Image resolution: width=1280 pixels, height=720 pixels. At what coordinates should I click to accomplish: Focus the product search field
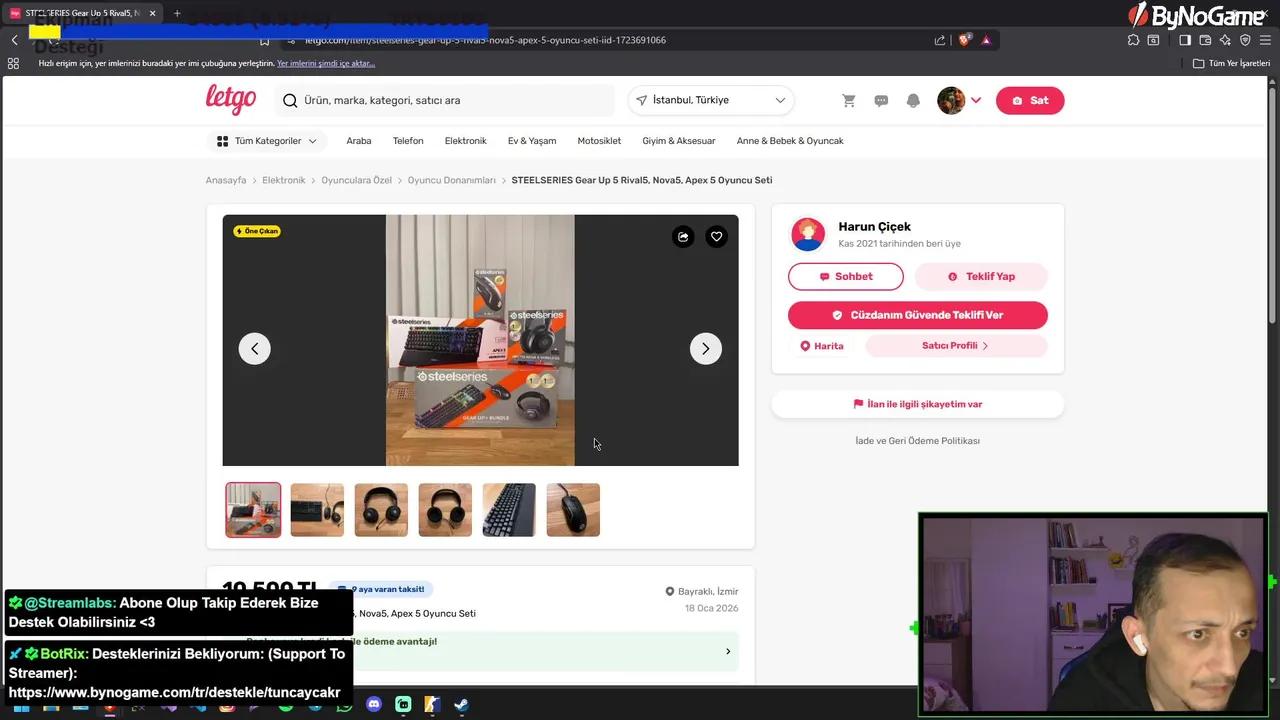(445, 100)
